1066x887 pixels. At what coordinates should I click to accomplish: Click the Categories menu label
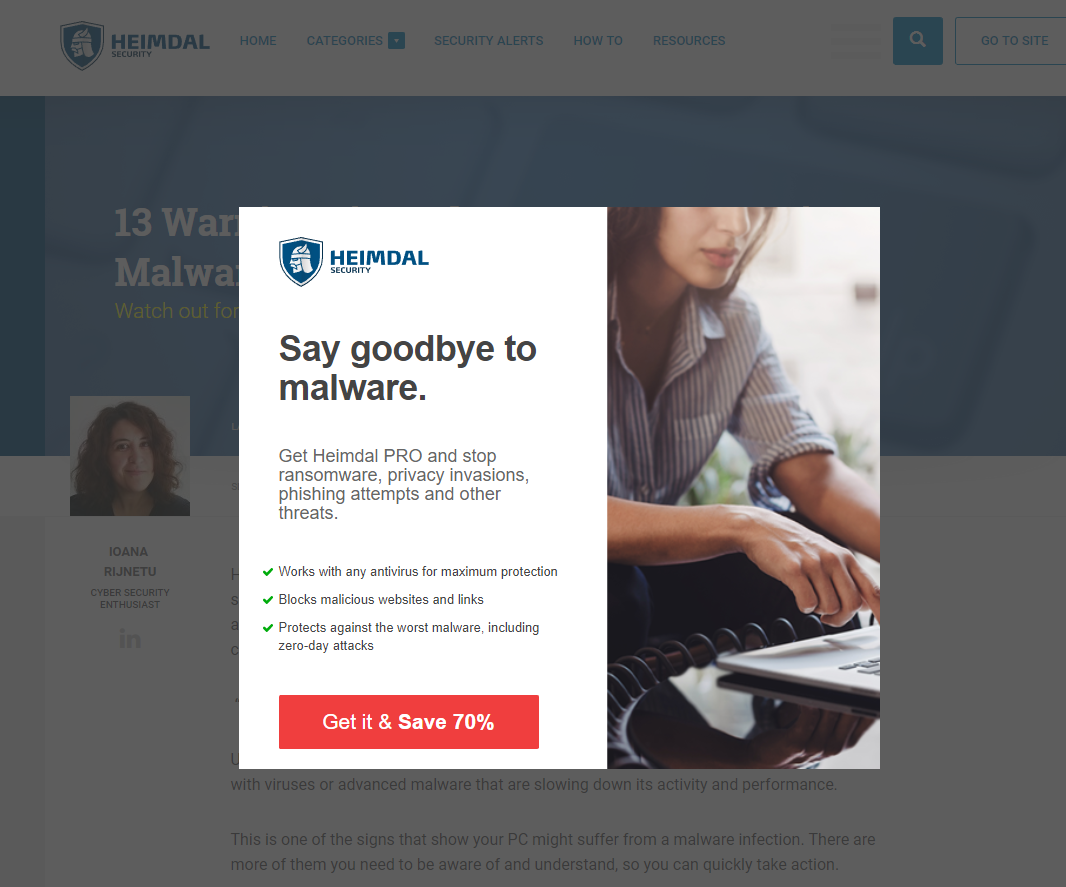tap(345, 41)
